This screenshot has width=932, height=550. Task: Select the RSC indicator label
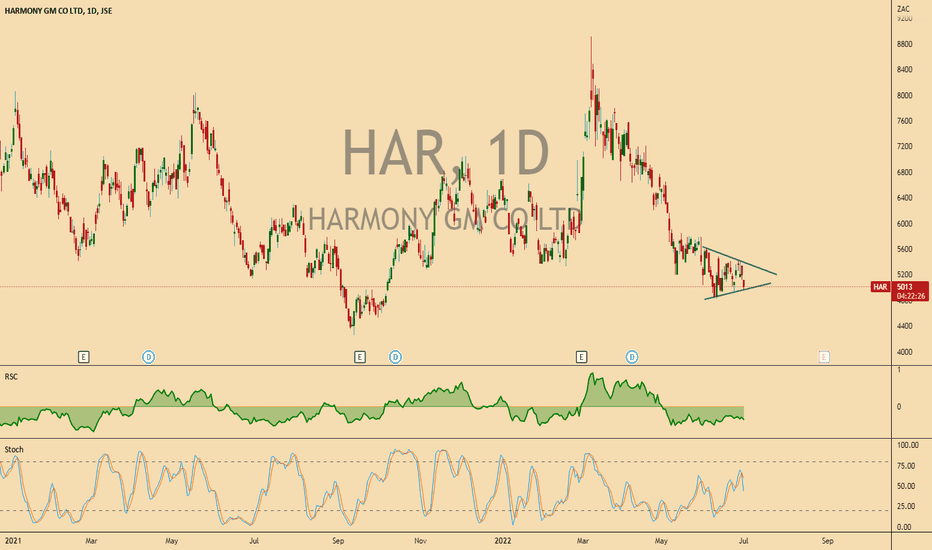(x=11, y=376)
